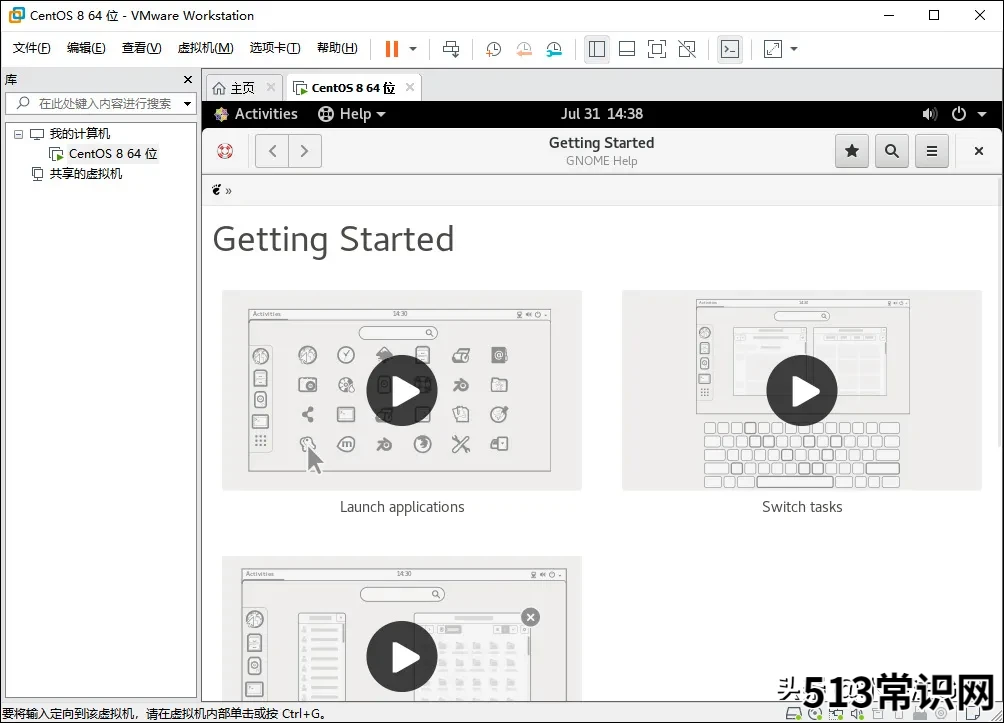Focus the library search field
This screenshot has height=723, width=1004.
[x=101, y=103]
